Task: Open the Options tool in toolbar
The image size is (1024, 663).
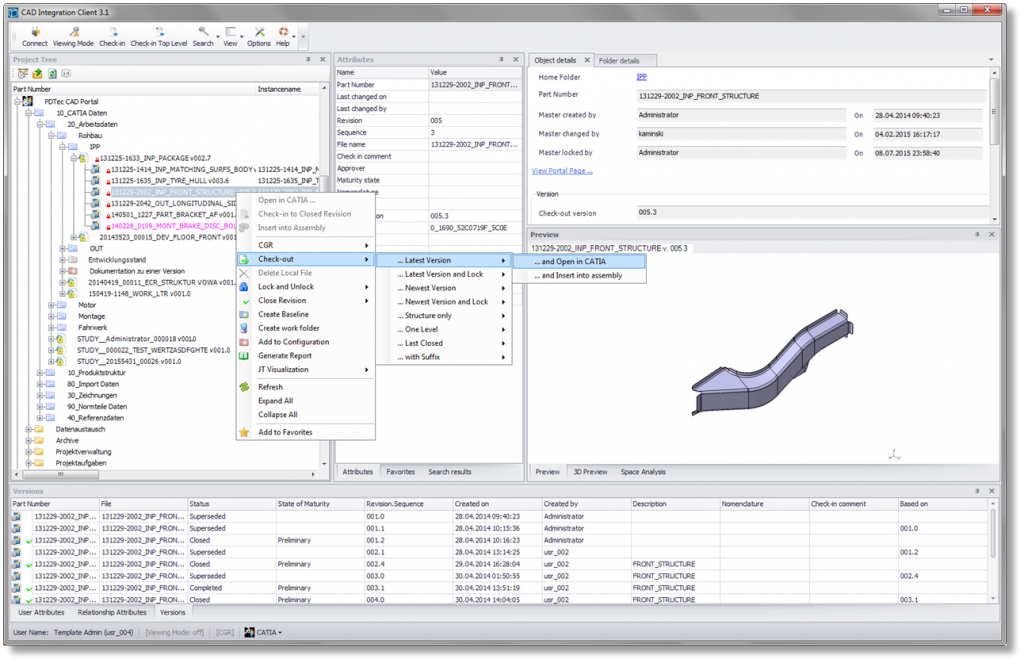Action: coord(259,32)
